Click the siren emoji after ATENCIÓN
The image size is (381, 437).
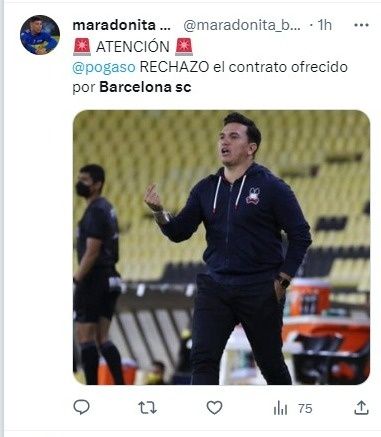point(184,47)
